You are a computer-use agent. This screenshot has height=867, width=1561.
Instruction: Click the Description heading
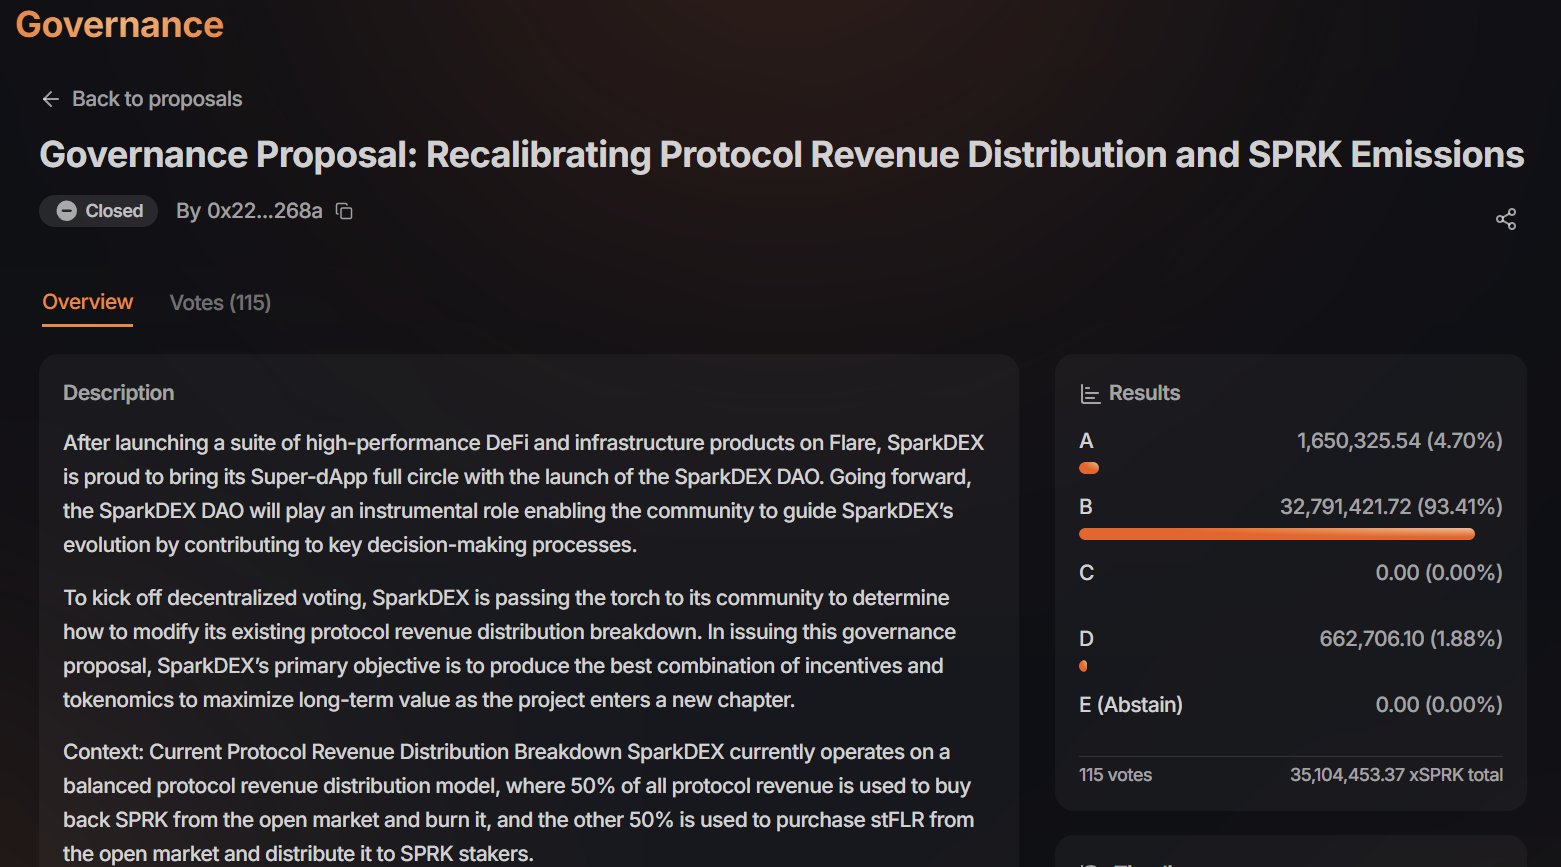point(118,393)
